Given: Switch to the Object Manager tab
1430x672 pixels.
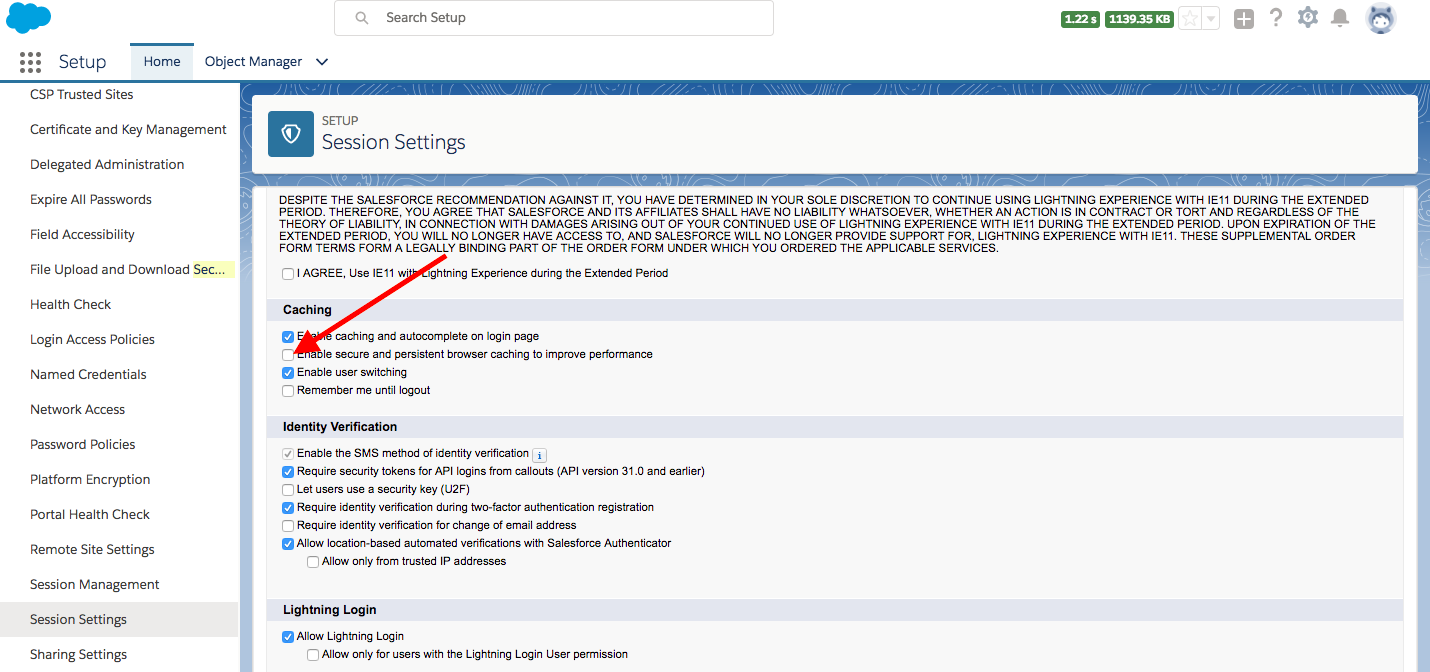Looking at the screenshot, I should coord(253,62).
